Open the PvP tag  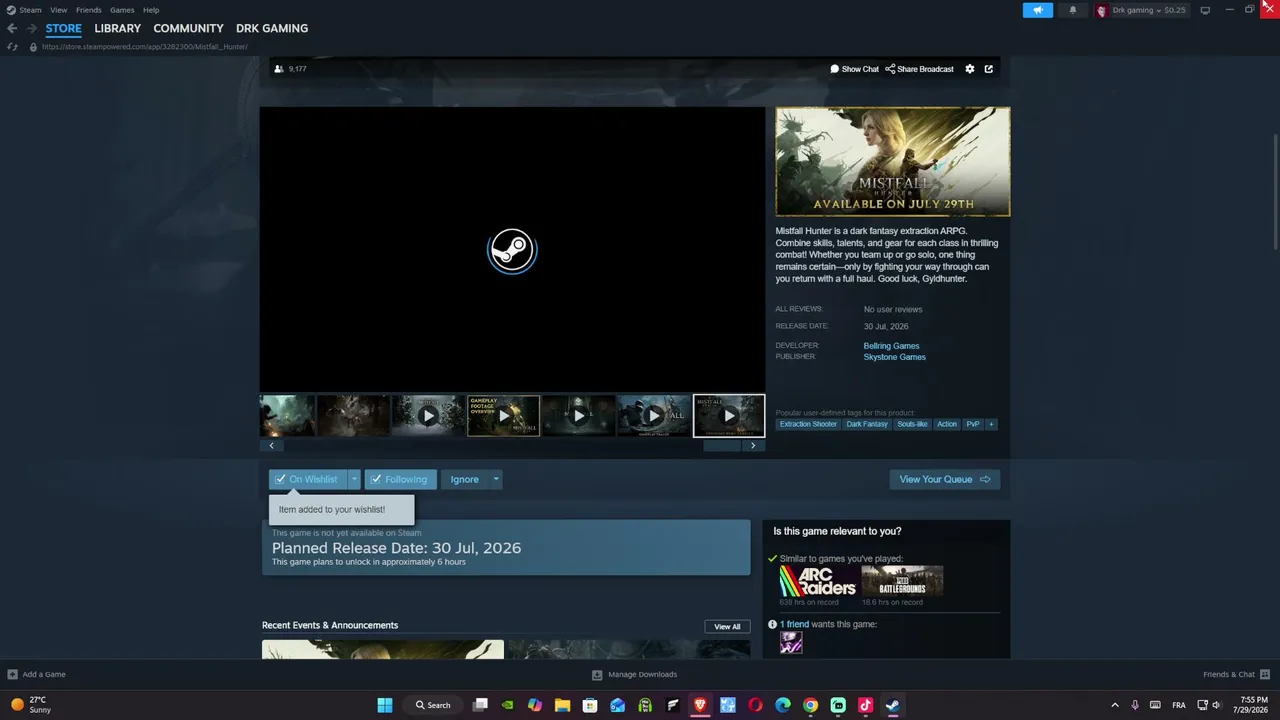coord(973,424)
